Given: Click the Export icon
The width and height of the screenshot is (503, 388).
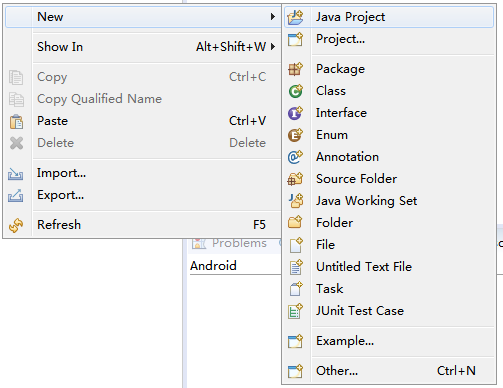Looking at the screenshot, I should click(x=16, y=196).
